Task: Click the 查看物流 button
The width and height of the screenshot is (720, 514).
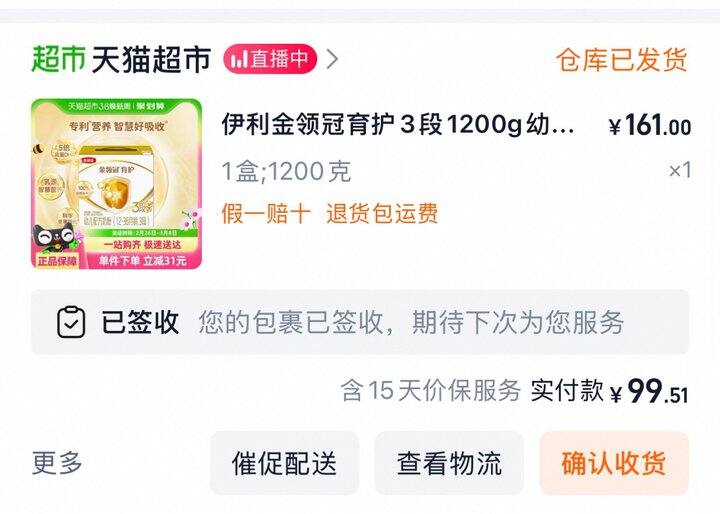Action: 449,463
